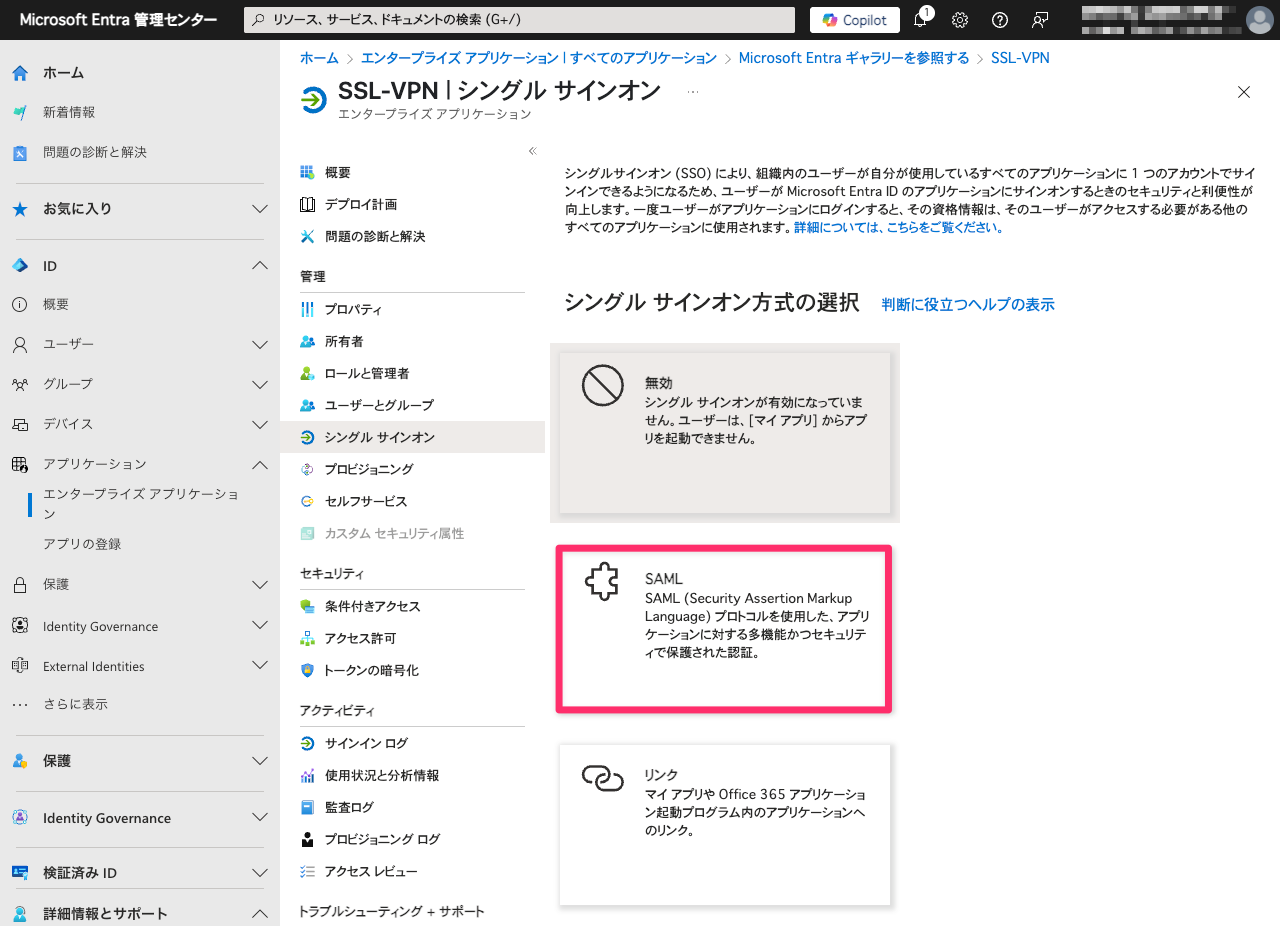
Task: Open デプロイ計画 book icon
Action: click(x=308, y=205)
